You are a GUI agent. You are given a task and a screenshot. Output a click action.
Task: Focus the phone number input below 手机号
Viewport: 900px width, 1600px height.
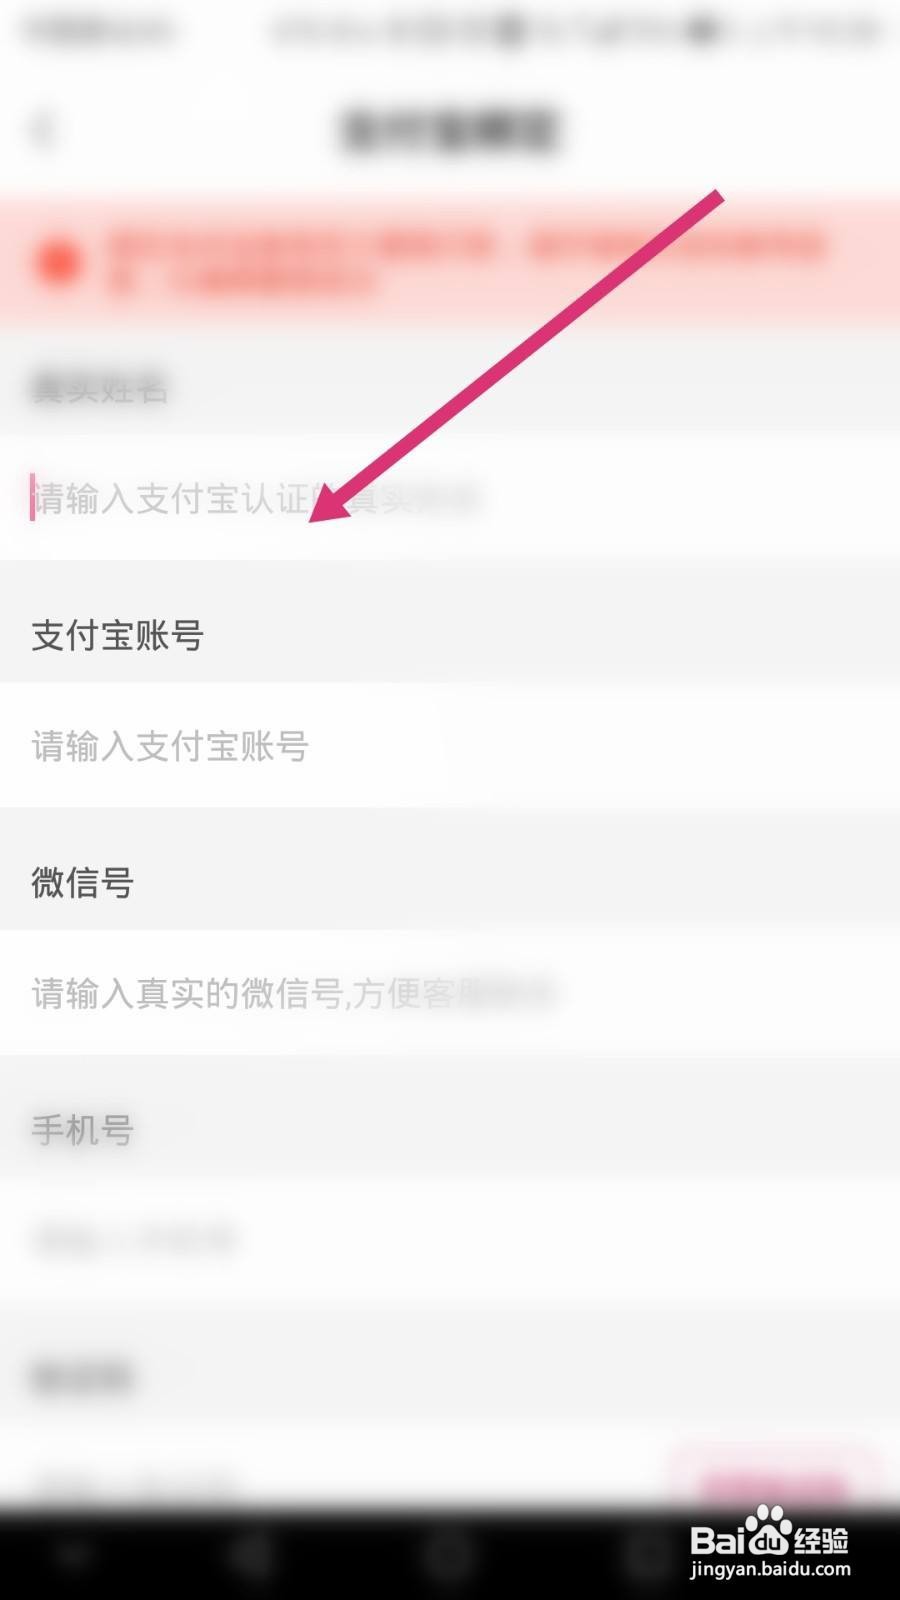click(x=450, y=1240)
